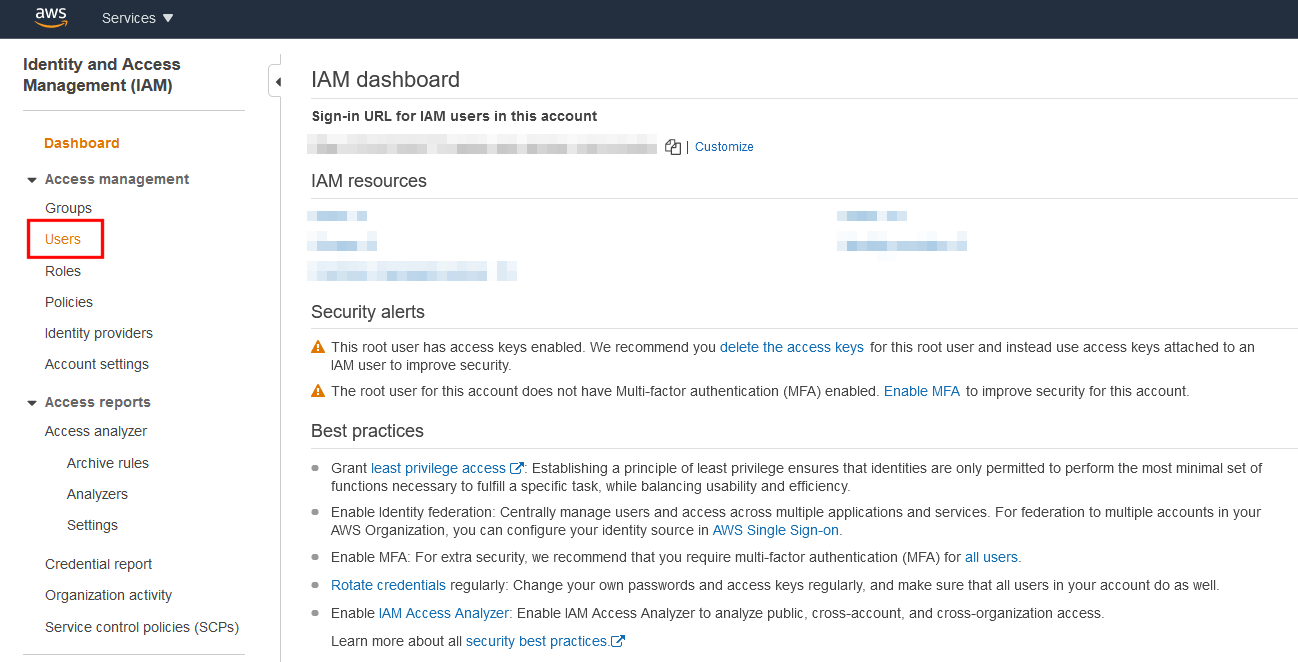The height and width of the screenshot is (662, 1298).
Task: Collapse the Access management section
Action: [x=32, y=180]
